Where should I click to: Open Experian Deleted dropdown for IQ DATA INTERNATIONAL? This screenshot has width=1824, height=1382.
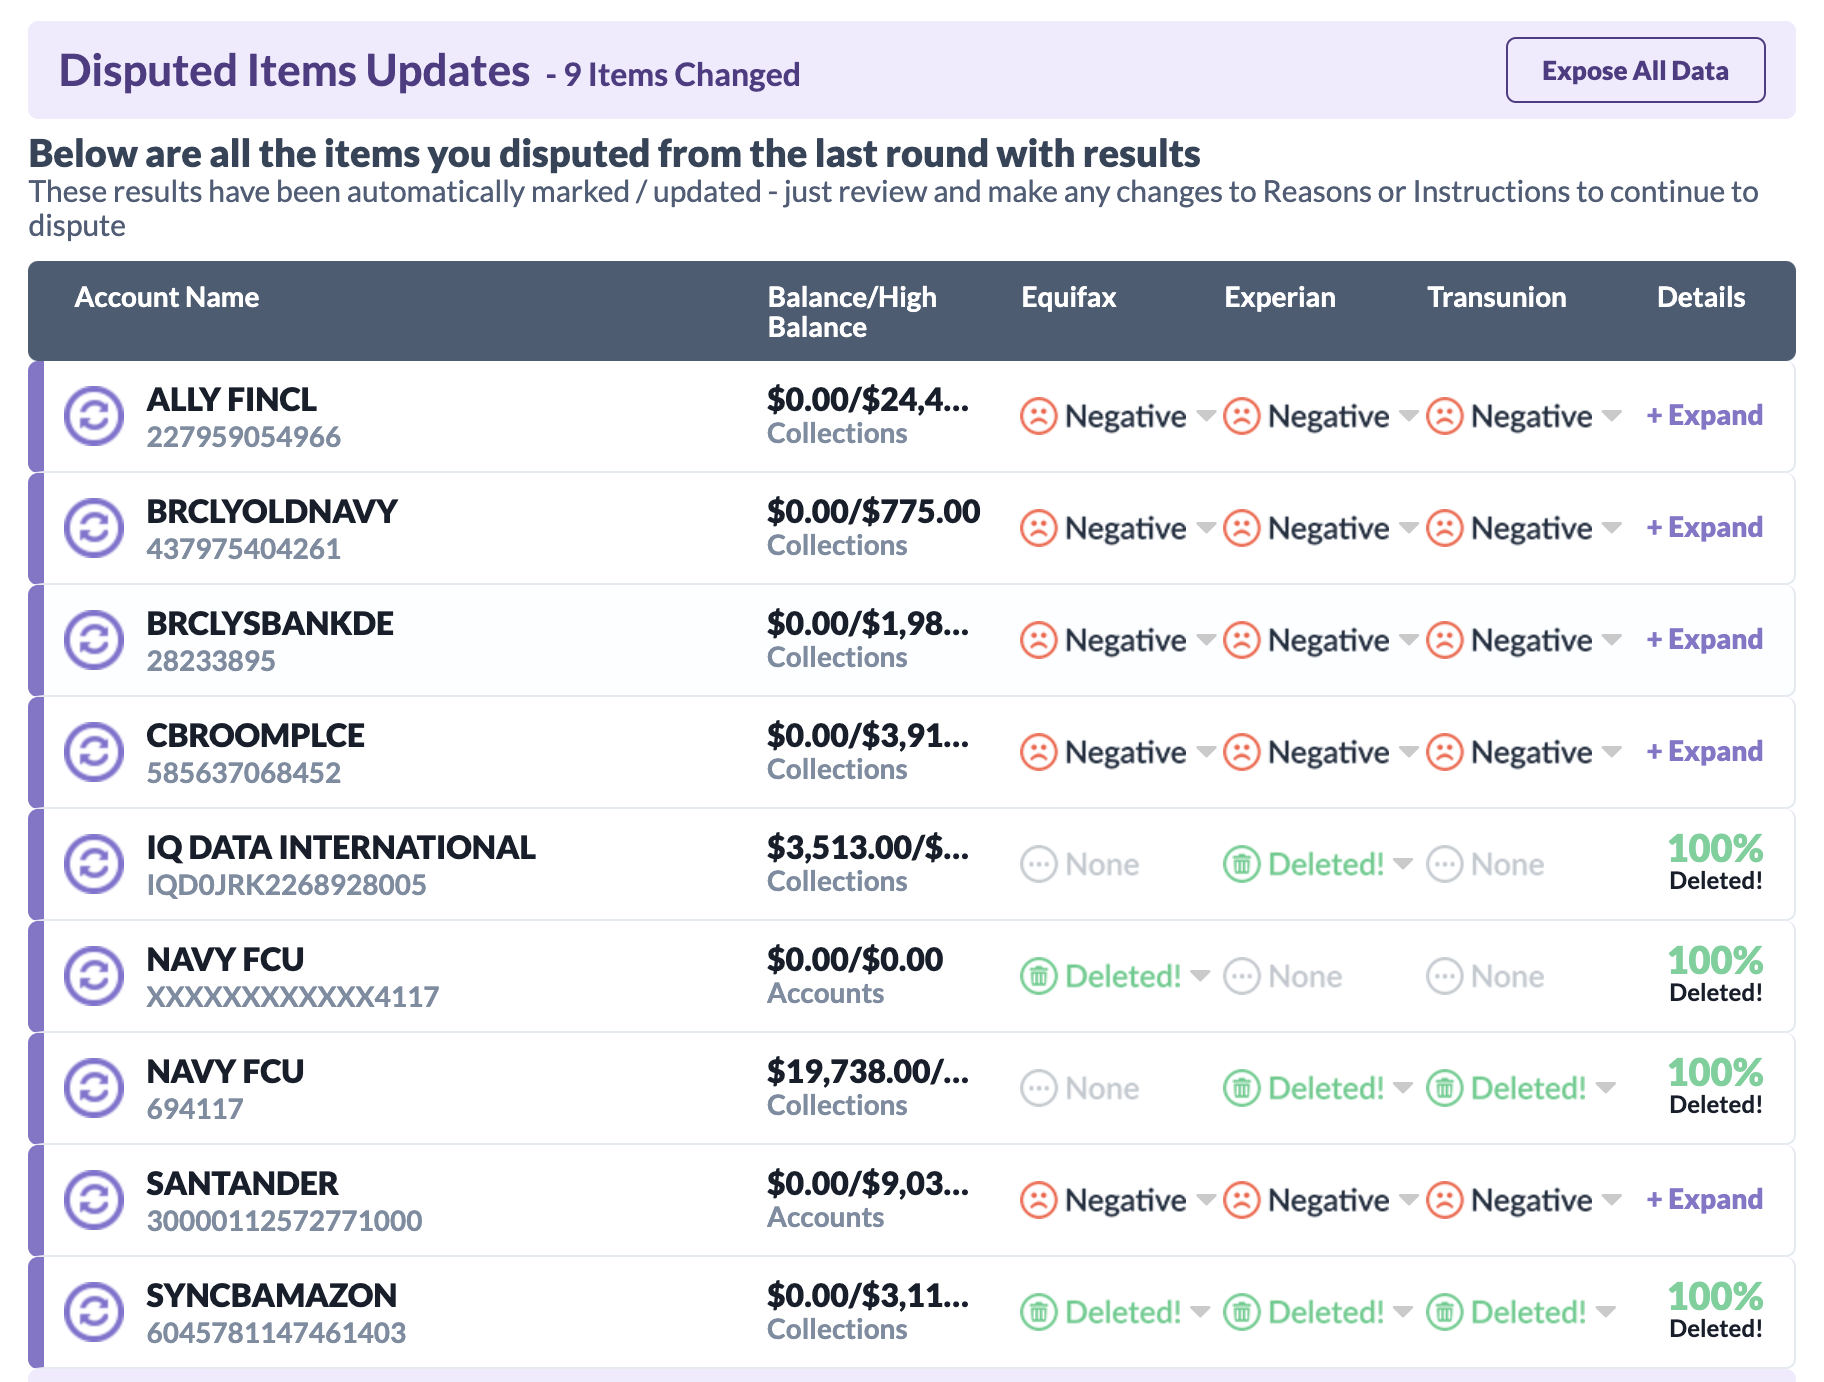(1403, 864)
